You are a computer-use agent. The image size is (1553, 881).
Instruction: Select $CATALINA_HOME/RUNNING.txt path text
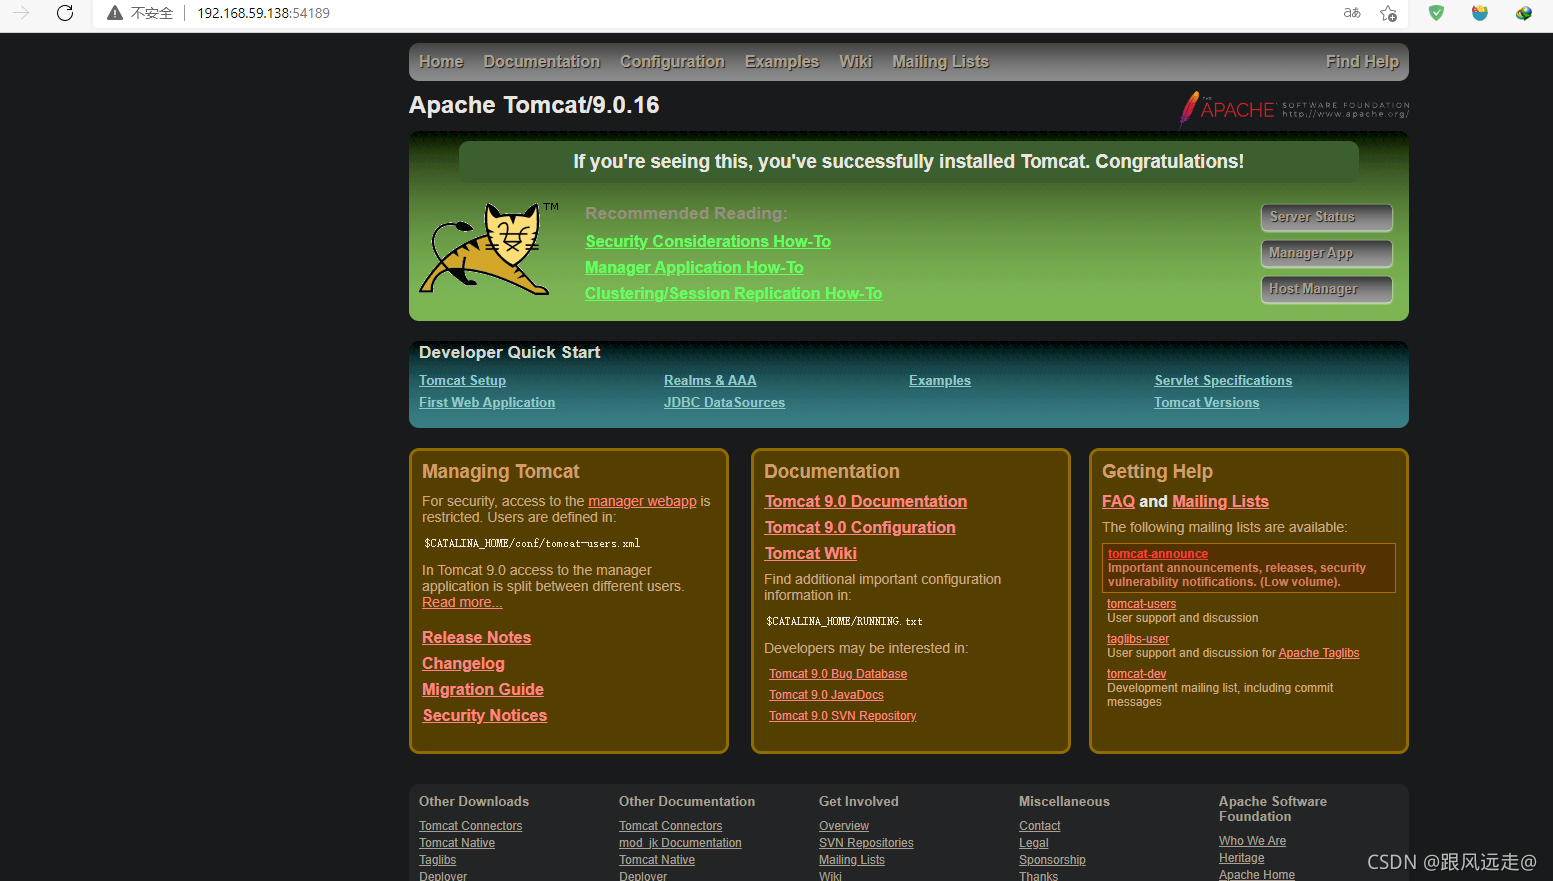click(844, 622)
